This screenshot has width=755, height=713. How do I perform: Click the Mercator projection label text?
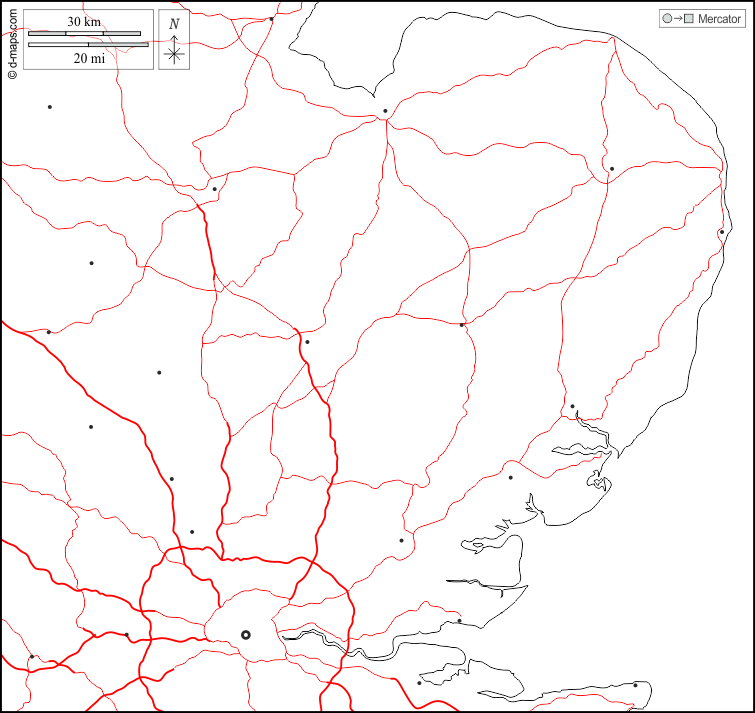coord(719,19)
